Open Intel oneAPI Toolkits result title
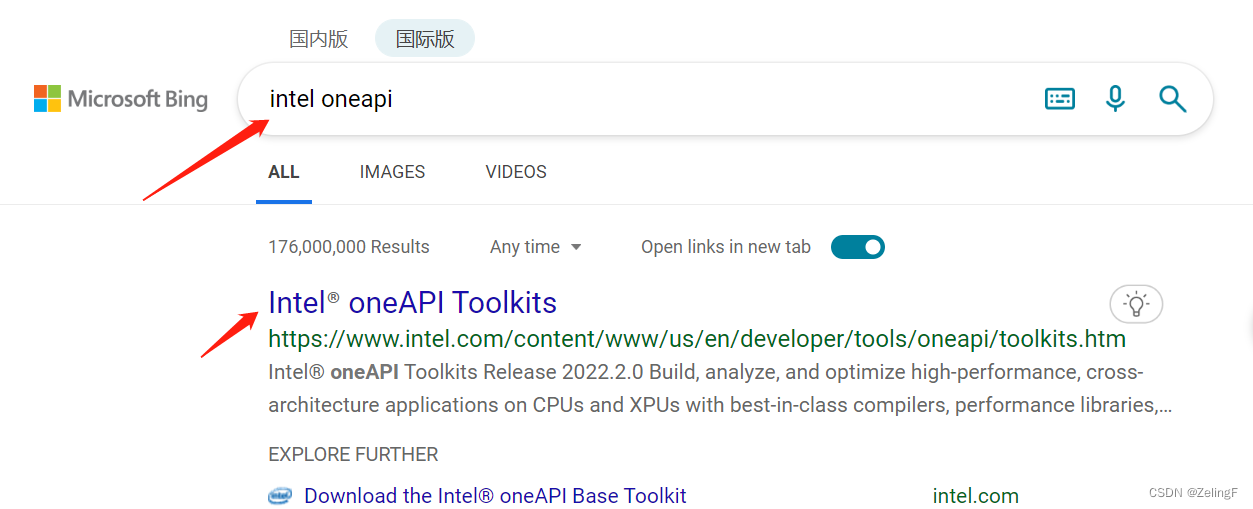The width and height of the screenshot is (1253, 509). [413, 302]
